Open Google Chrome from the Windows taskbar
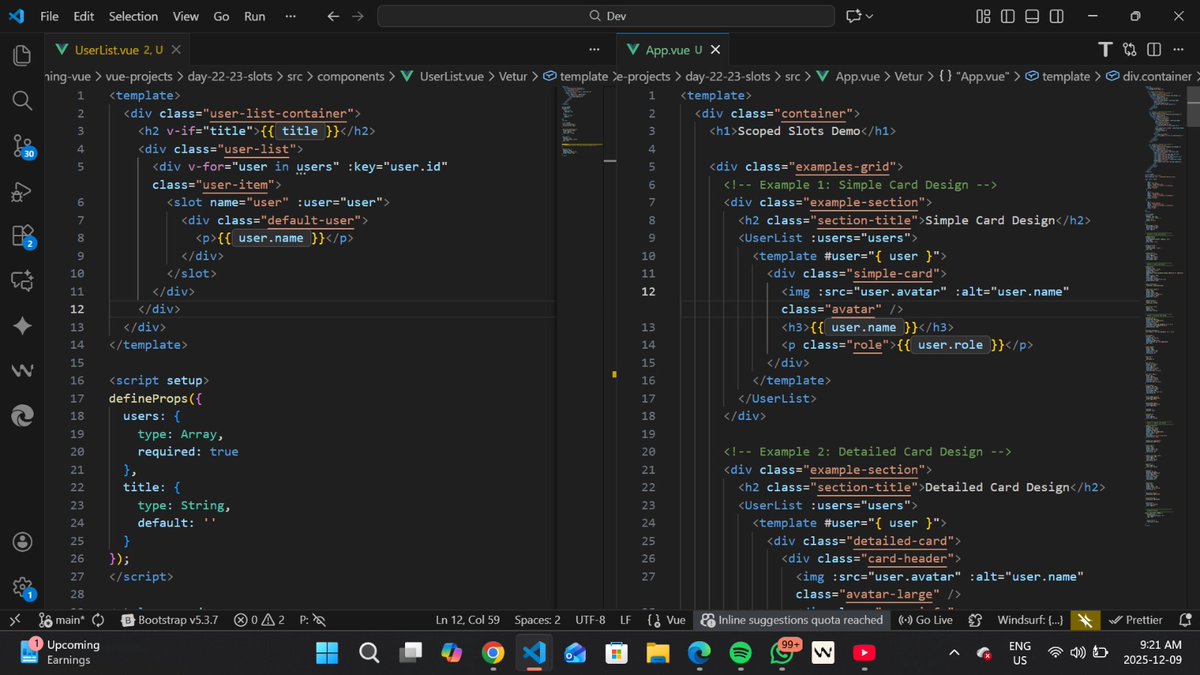This screenshot has width=1200, height=675. [x=491, y=653]
